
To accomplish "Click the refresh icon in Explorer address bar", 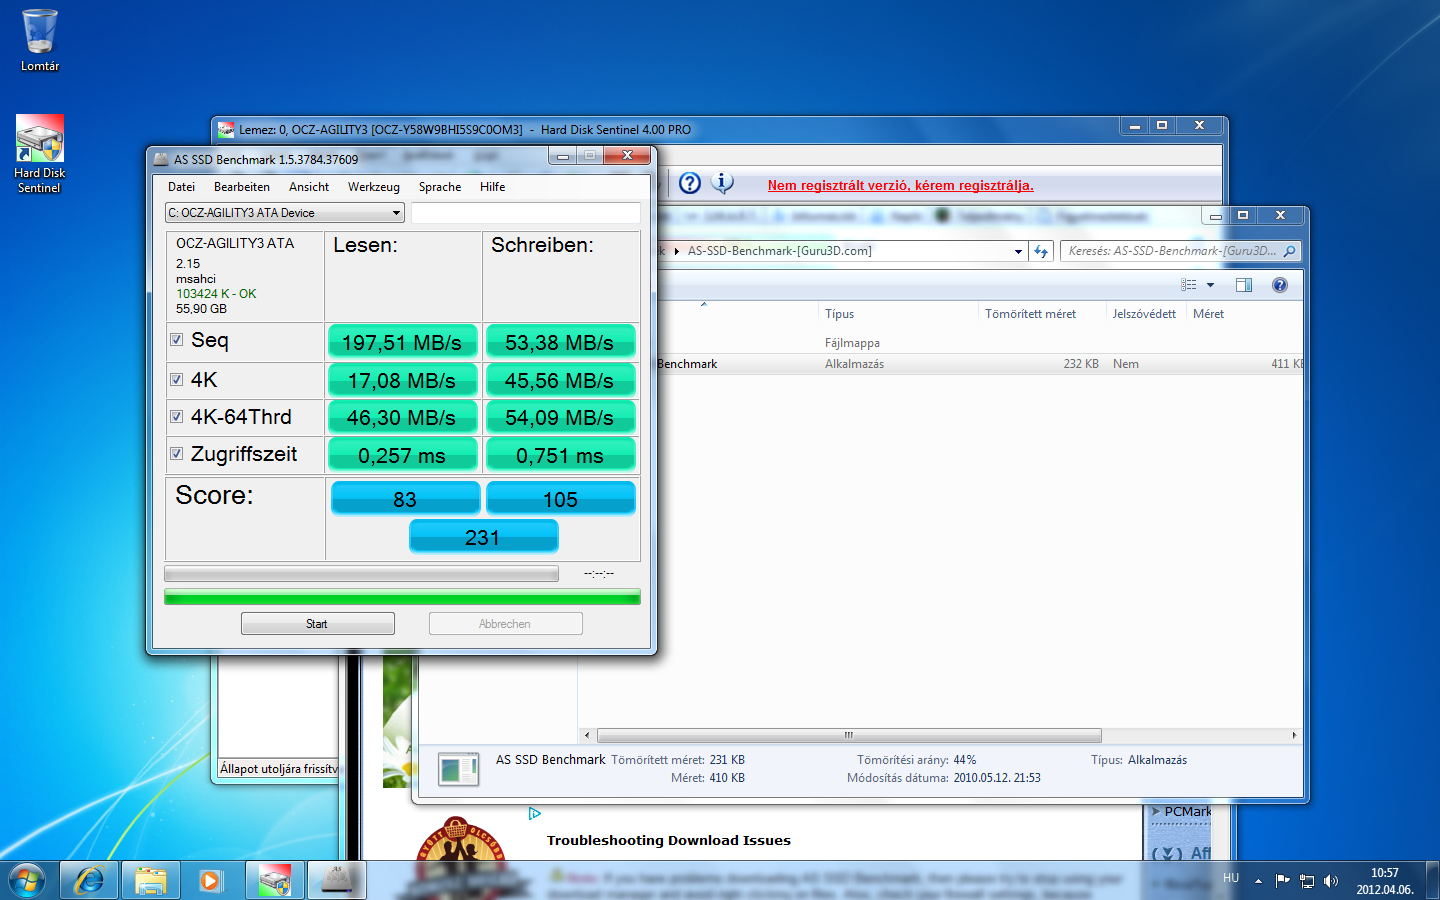I will point(1041,251).
